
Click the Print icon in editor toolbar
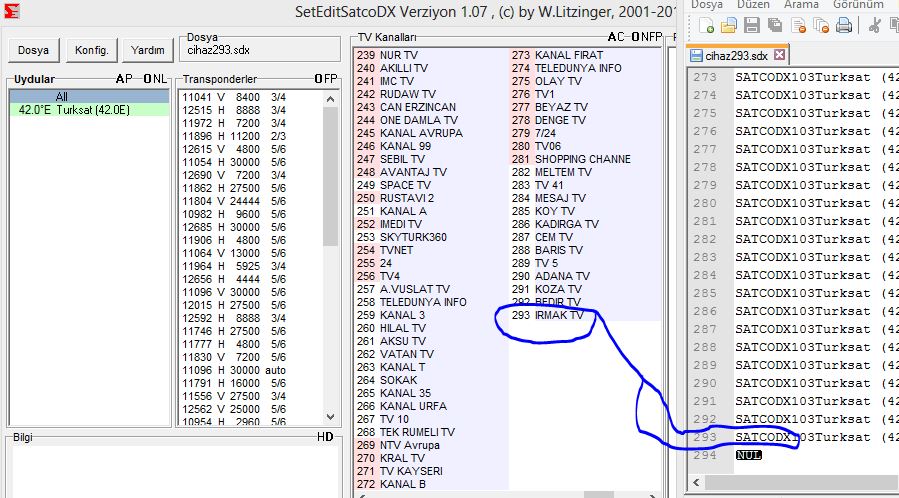coord(844,25)
